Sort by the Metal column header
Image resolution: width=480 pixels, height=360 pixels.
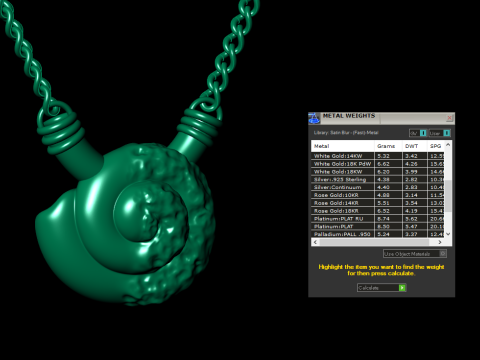pyautogui.click(x=343, y=146)
